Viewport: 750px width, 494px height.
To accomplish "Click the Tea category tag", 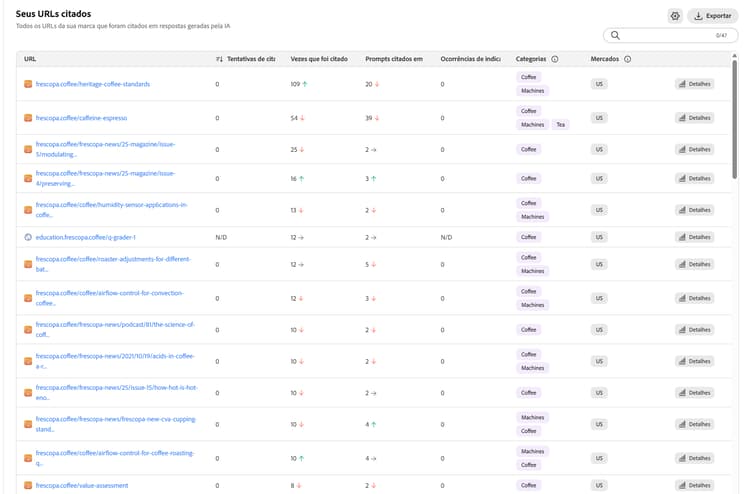I will (560, 125).
